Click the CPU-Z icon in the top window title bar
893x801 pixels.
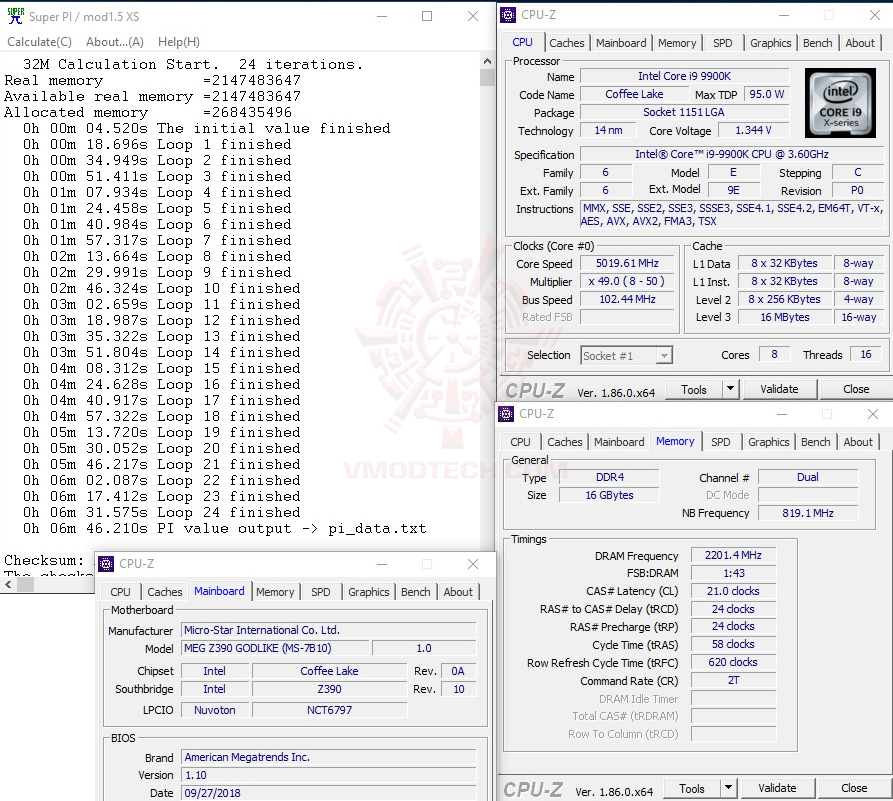point(508,14)
